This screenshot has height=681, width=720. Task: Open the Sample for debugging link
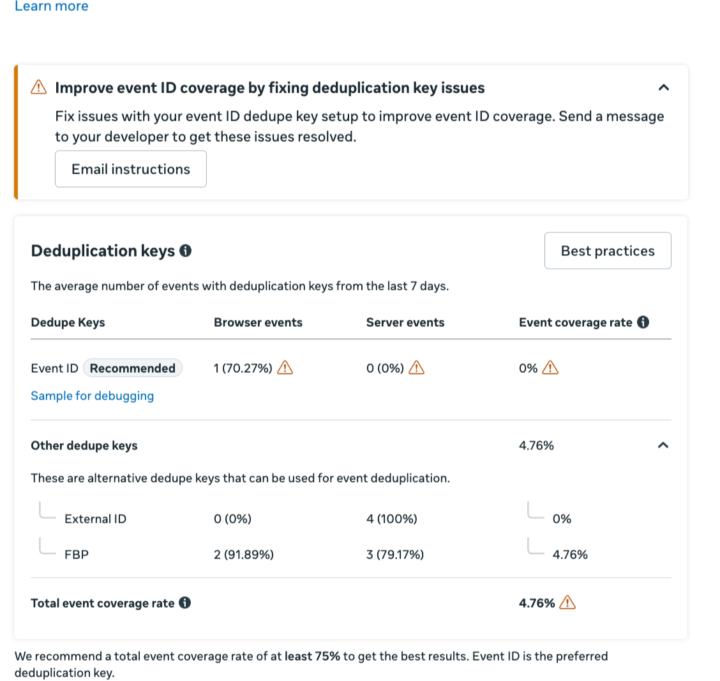tap(92, 396)
